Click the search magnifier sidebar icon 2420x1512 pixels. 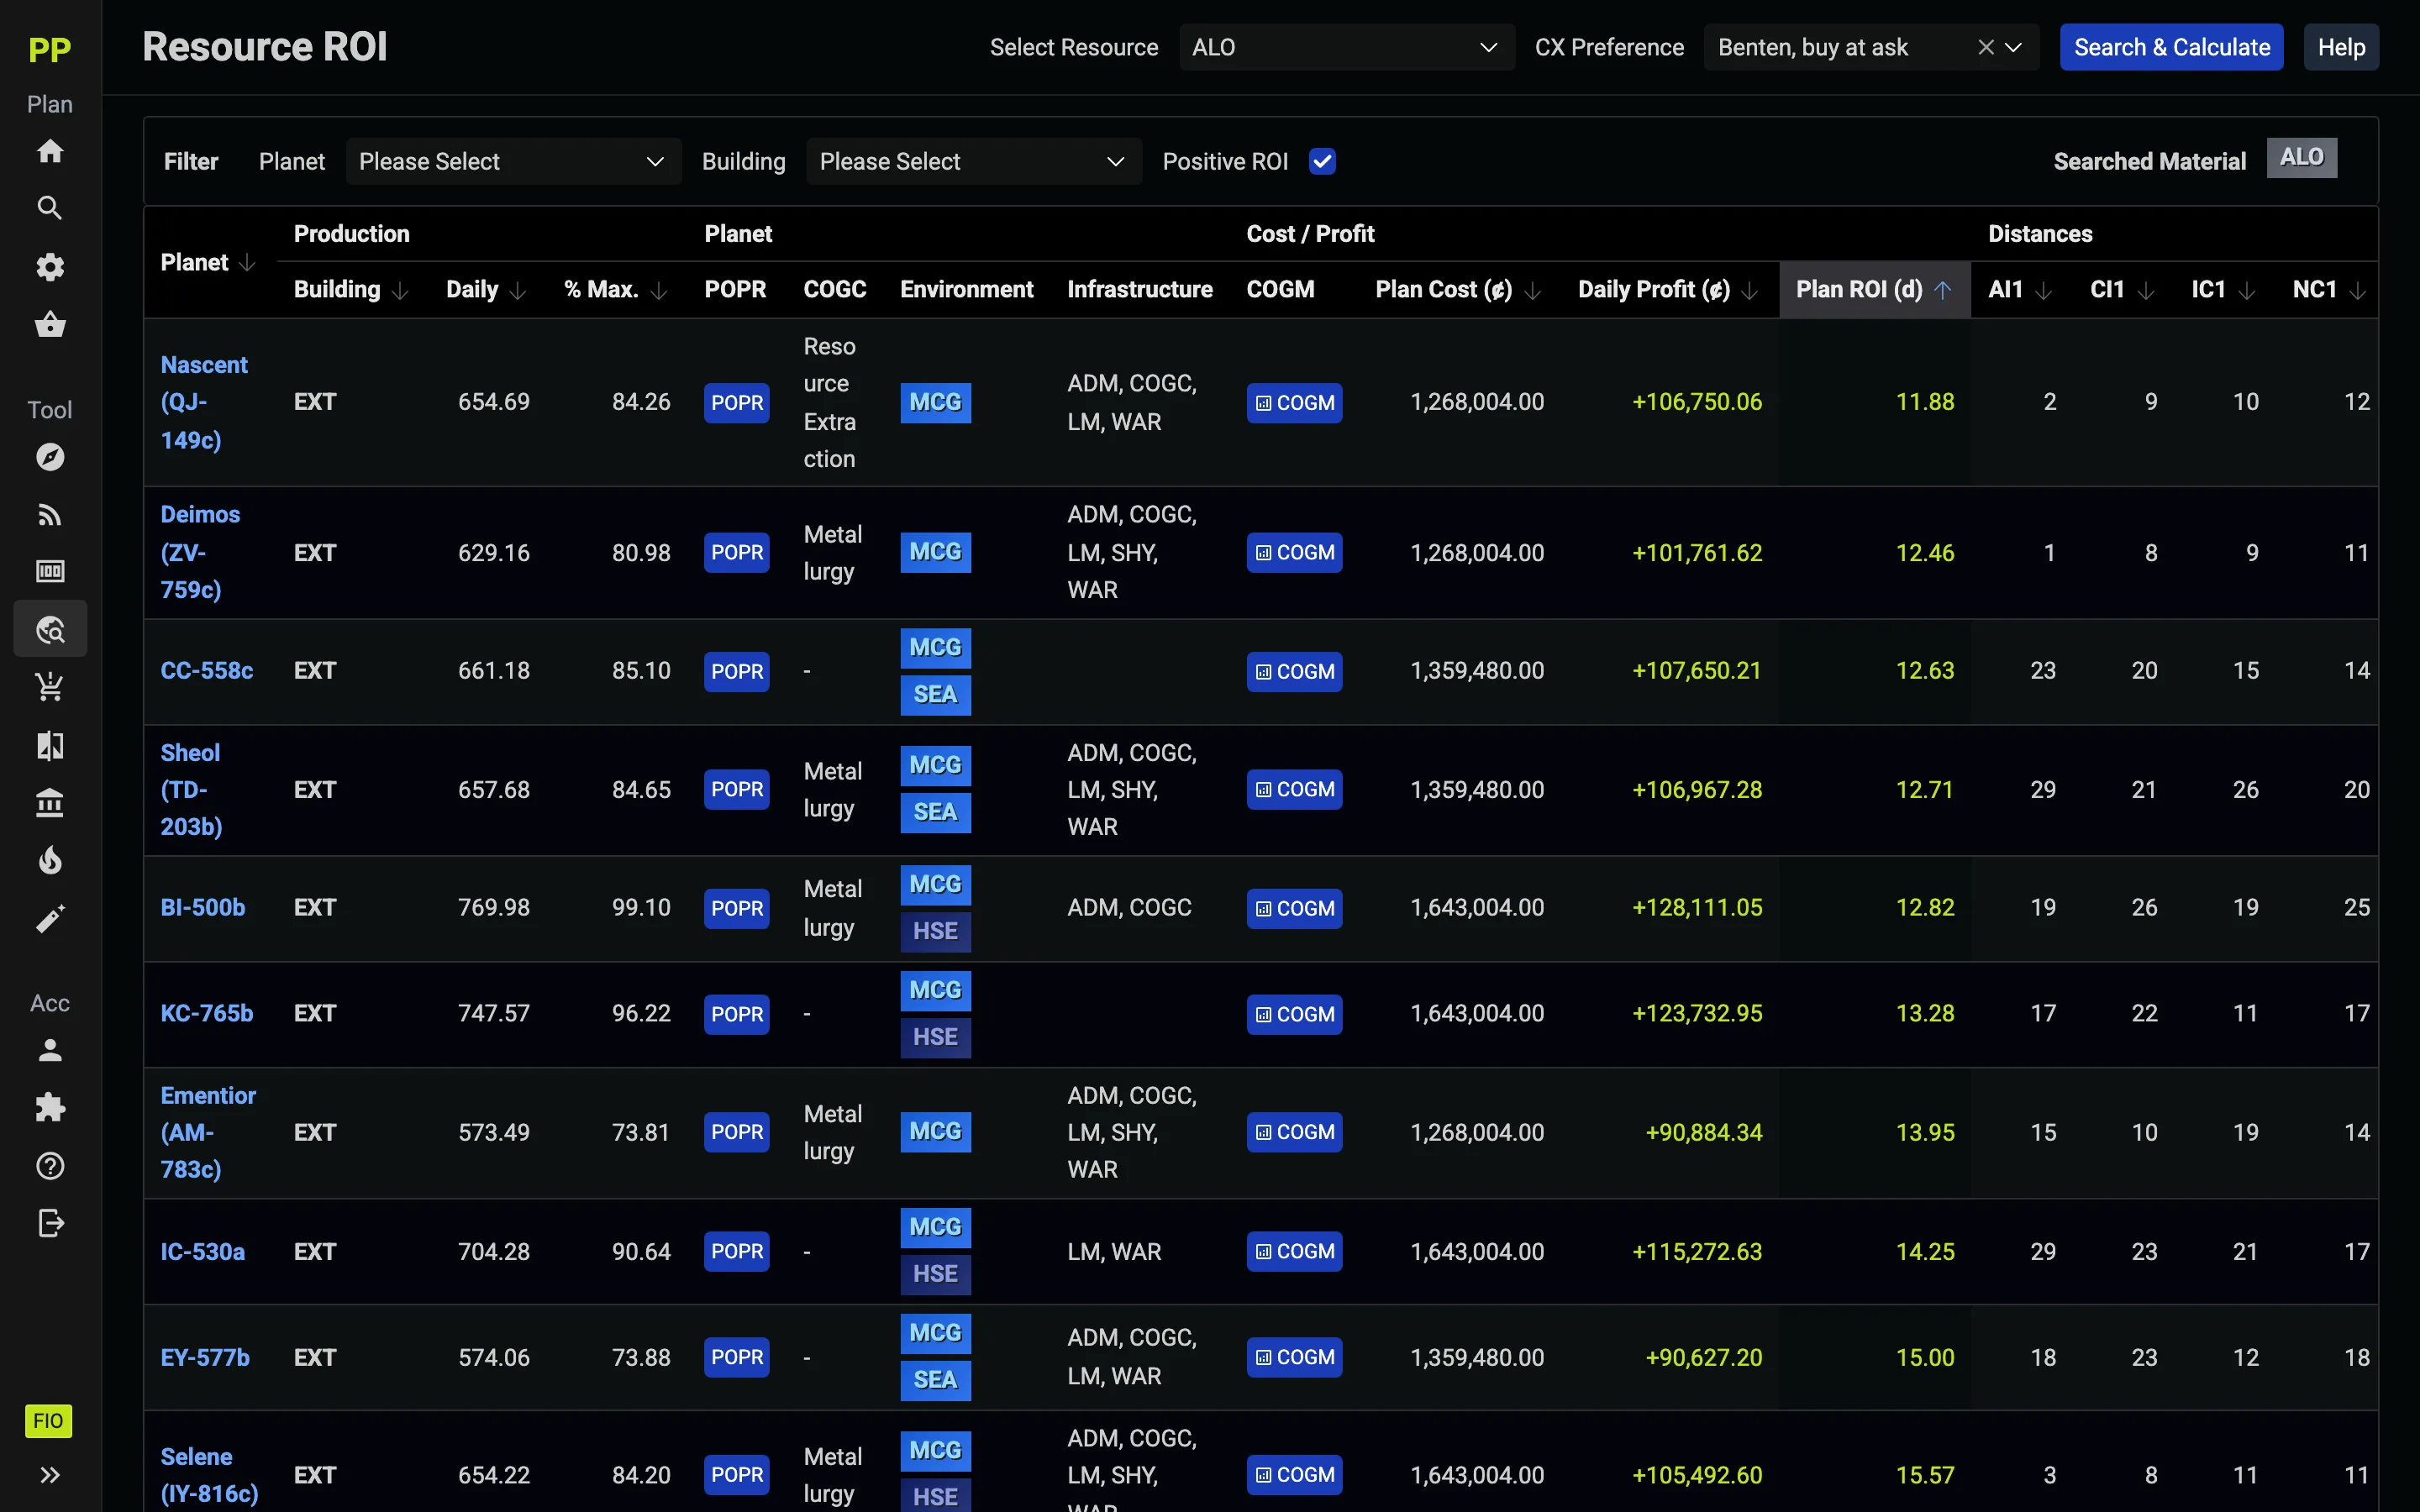tap(50, 208)
